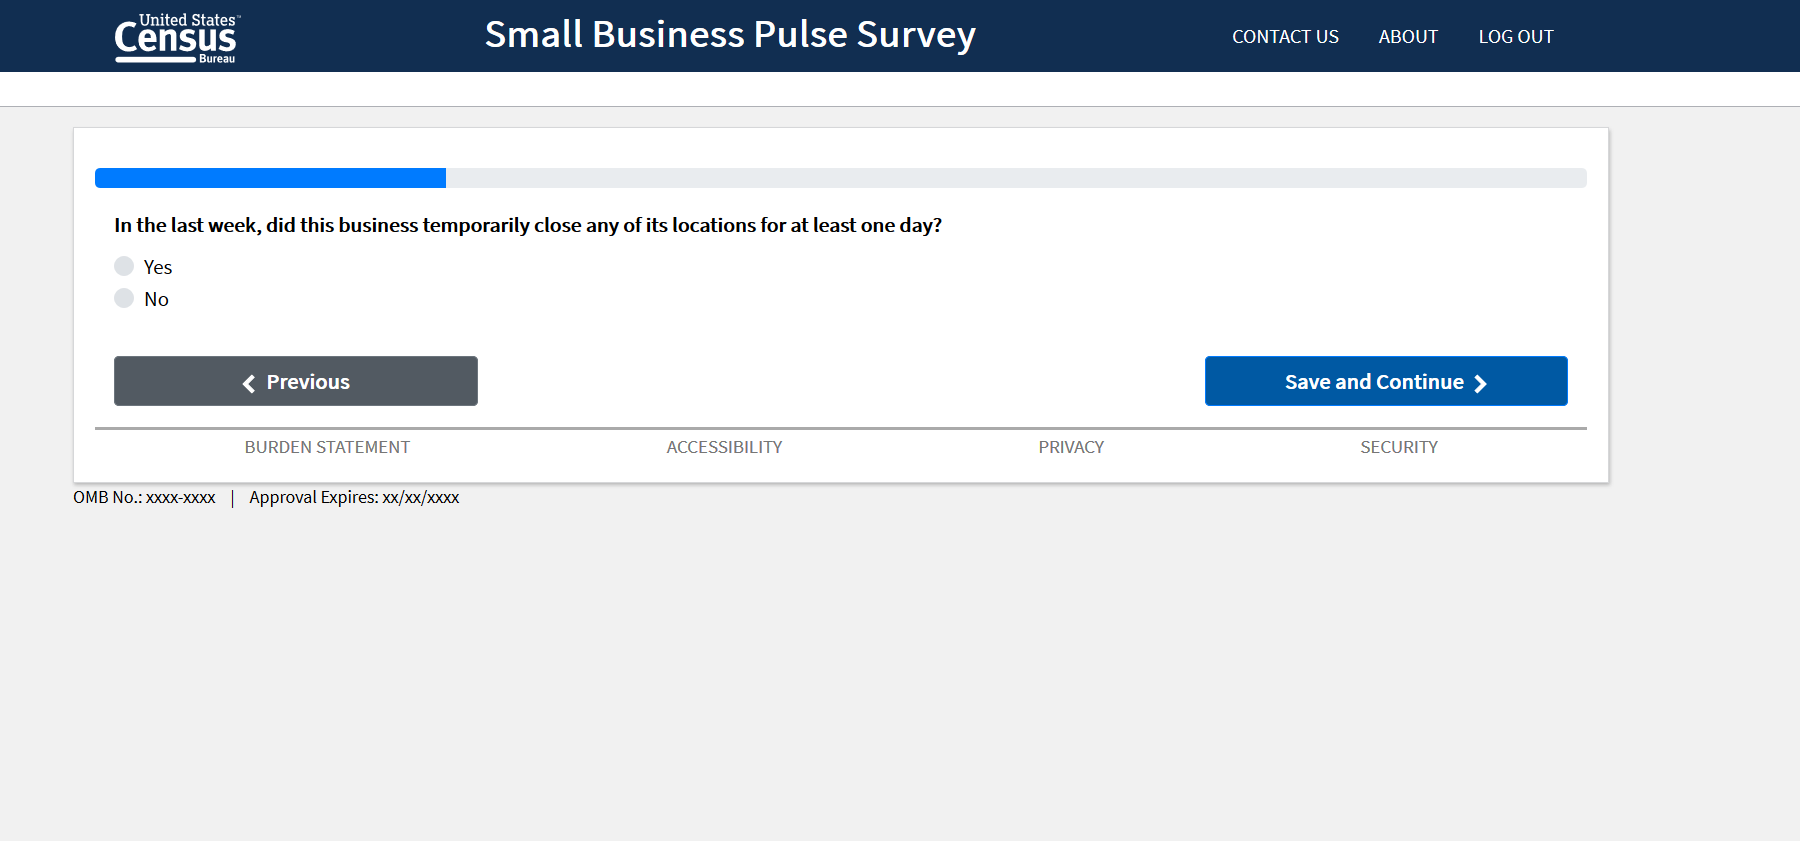
Task: Click the Approval Expires date text
Action: (354, 497)
